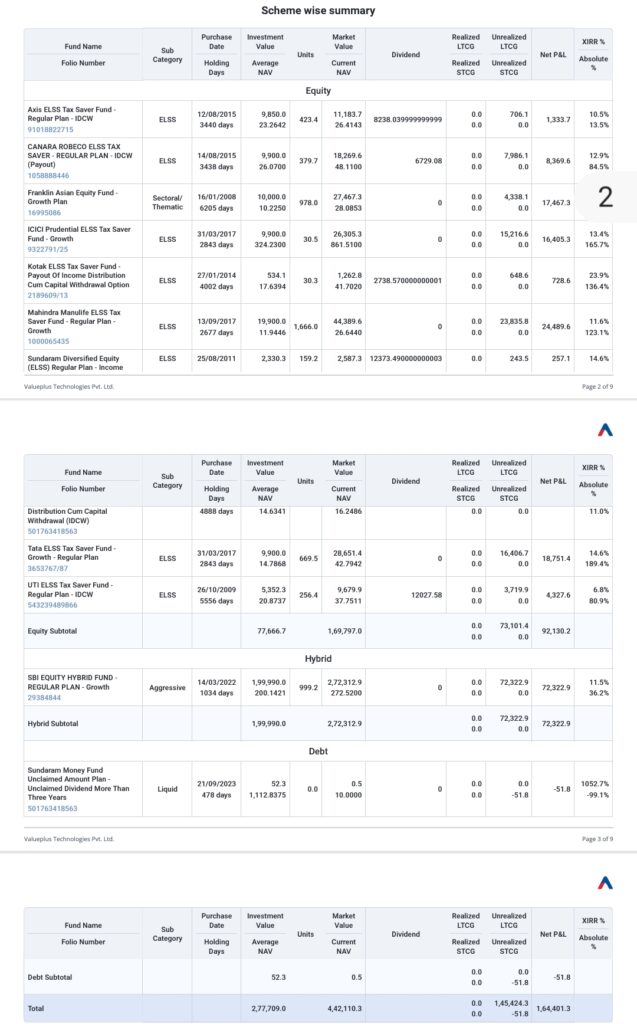Click total investment value 2,77,709.0
Viewport: 637px width, 1024px height.
click(269, 1009)
